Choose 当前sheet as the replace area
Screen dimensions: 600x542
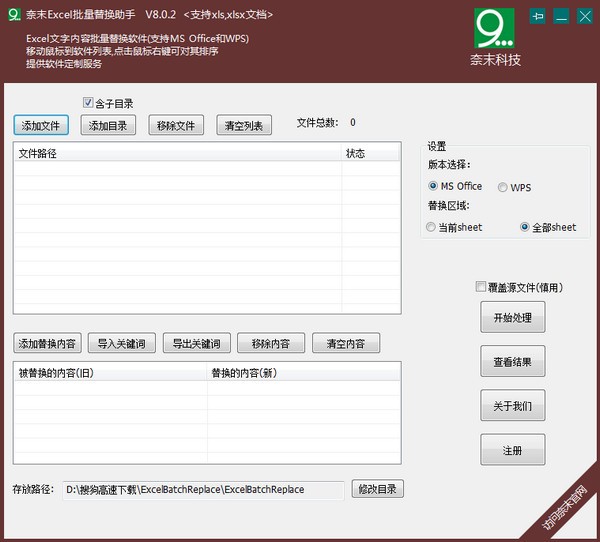click(x=431, y=227)
